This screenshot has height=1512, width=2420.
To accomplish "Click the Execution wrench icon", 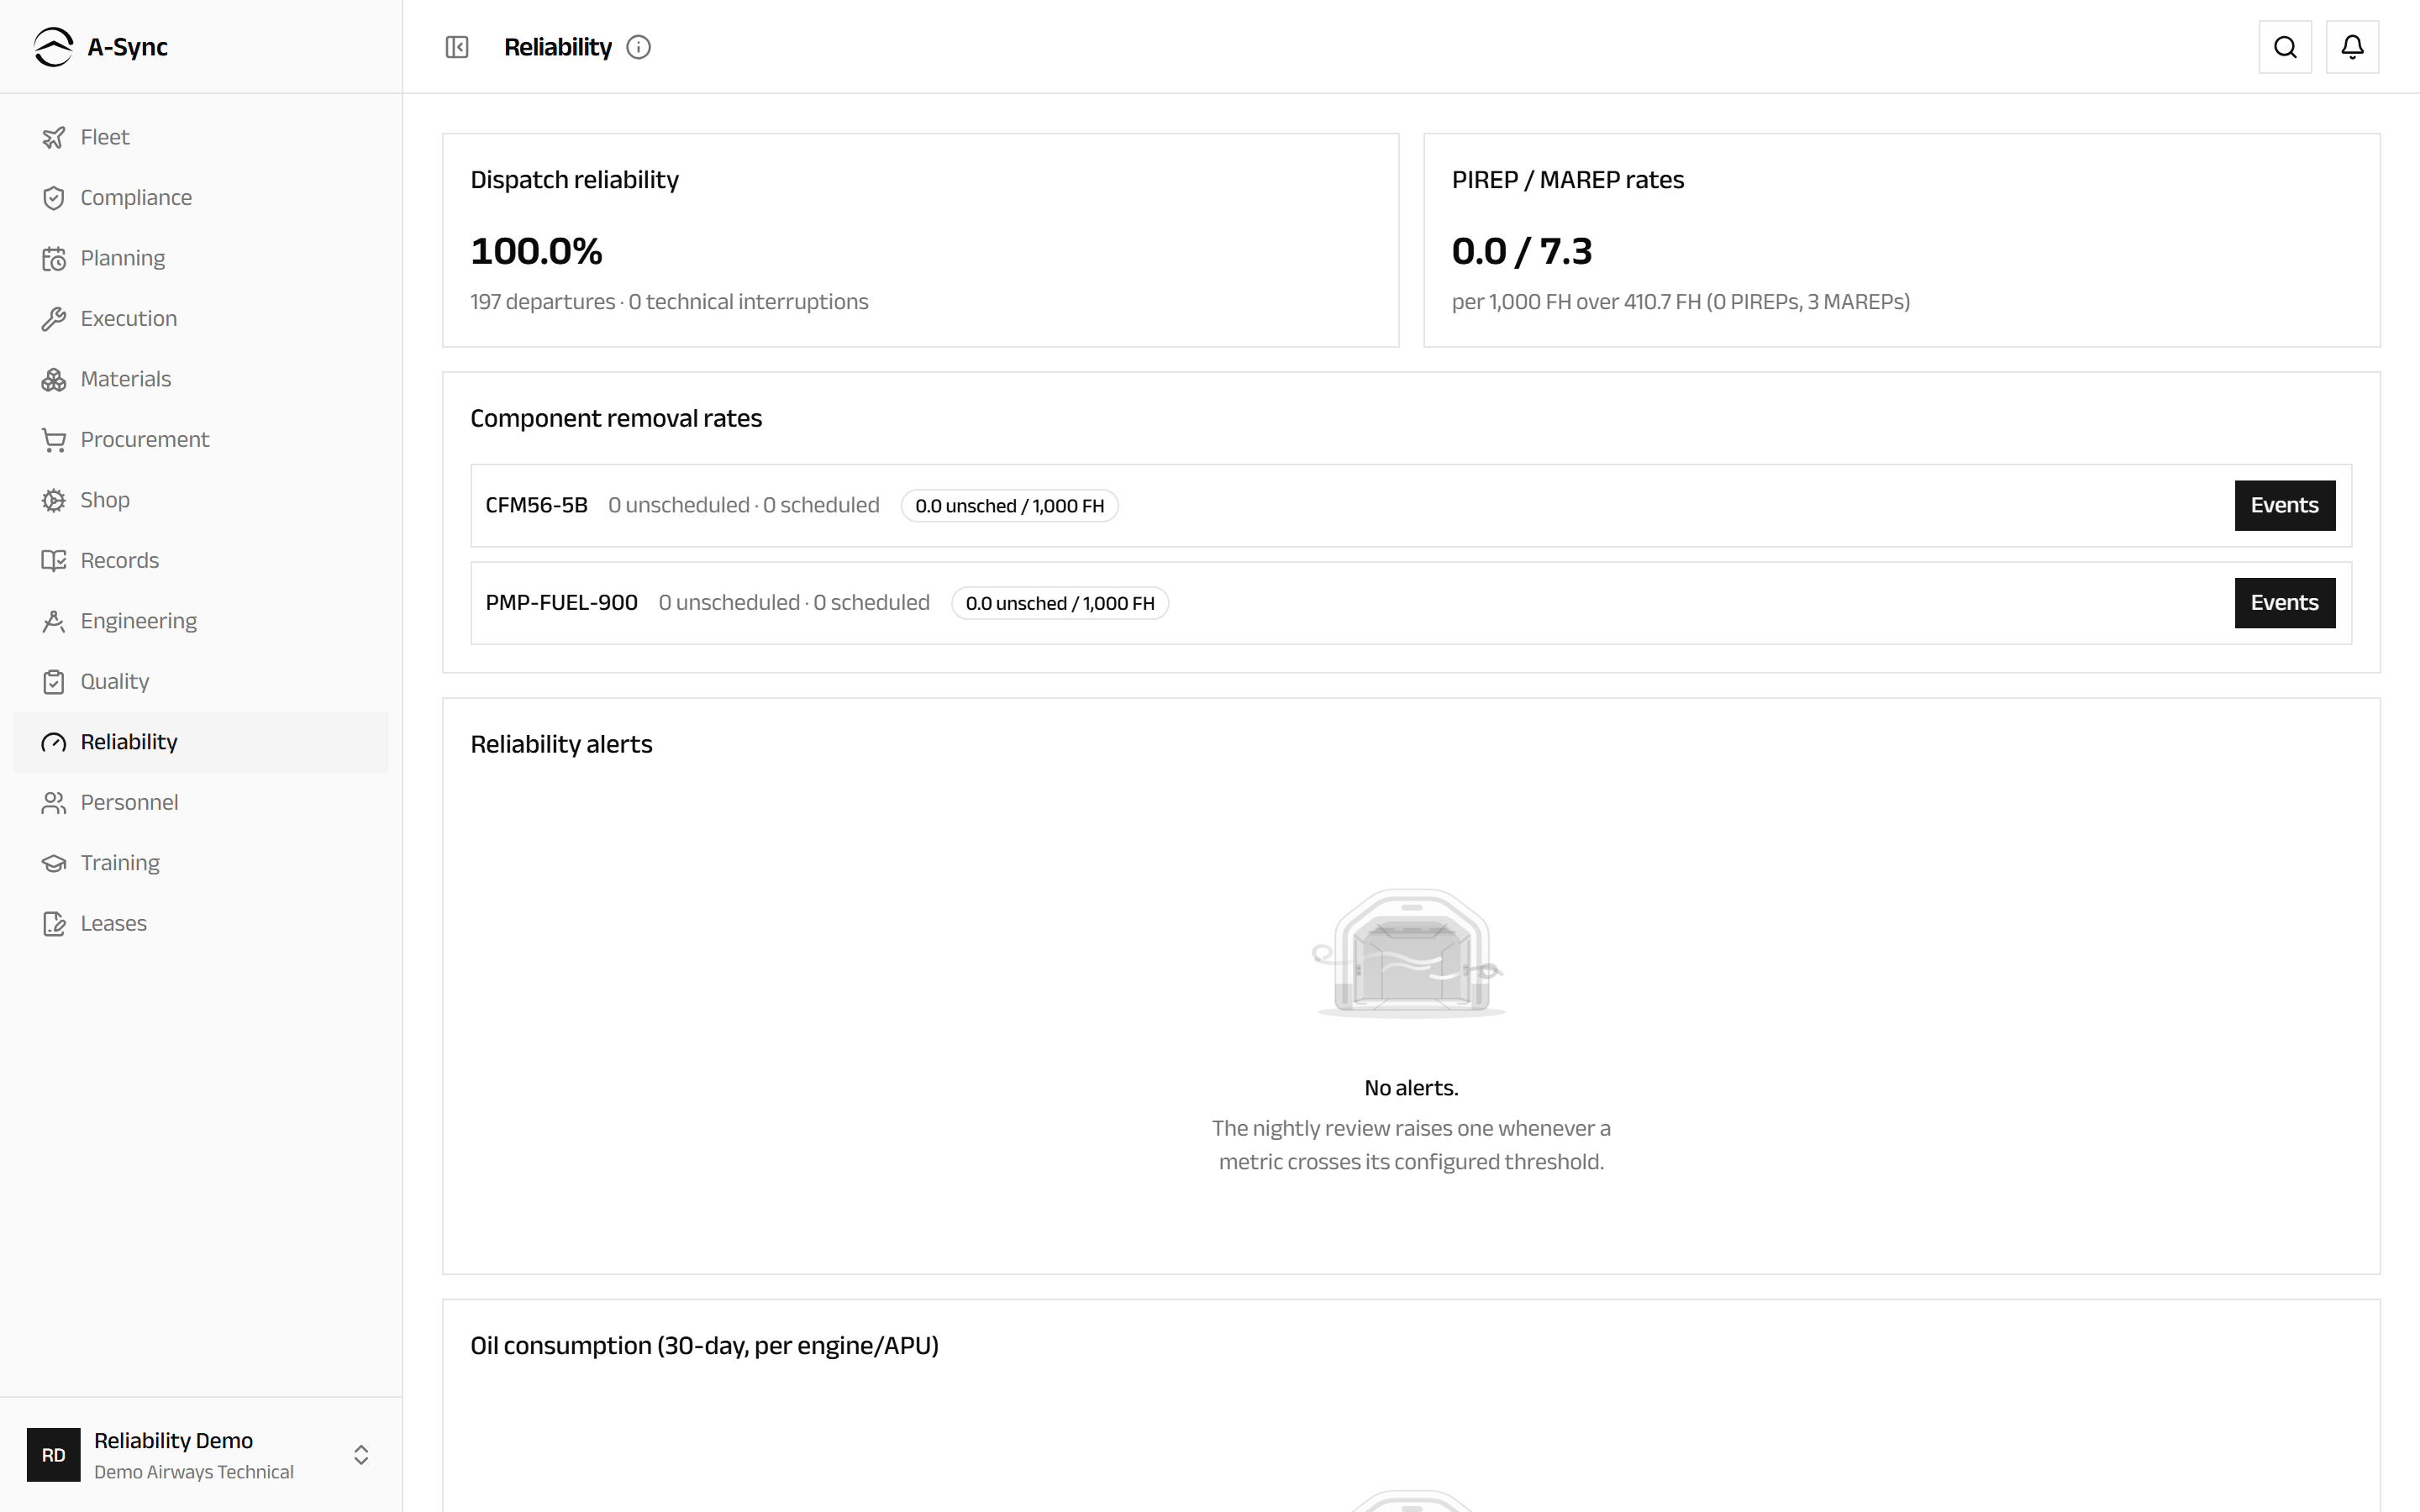I will pos(54,319).
